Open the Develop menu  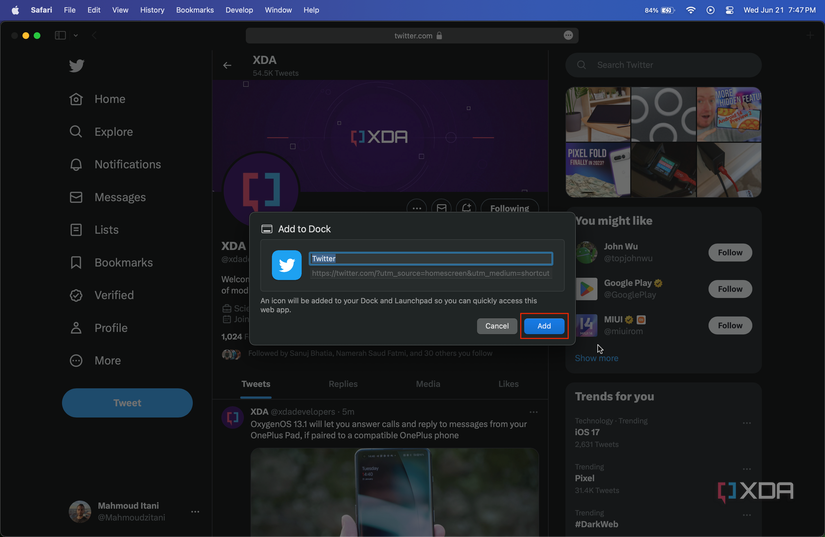pyautogui.click(x=239, y=10)
